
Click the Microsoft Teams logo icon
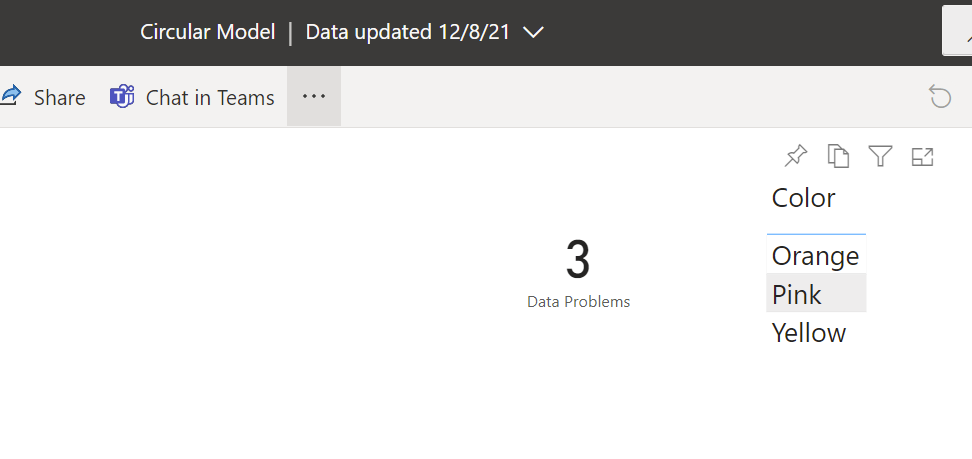point(122,97)
